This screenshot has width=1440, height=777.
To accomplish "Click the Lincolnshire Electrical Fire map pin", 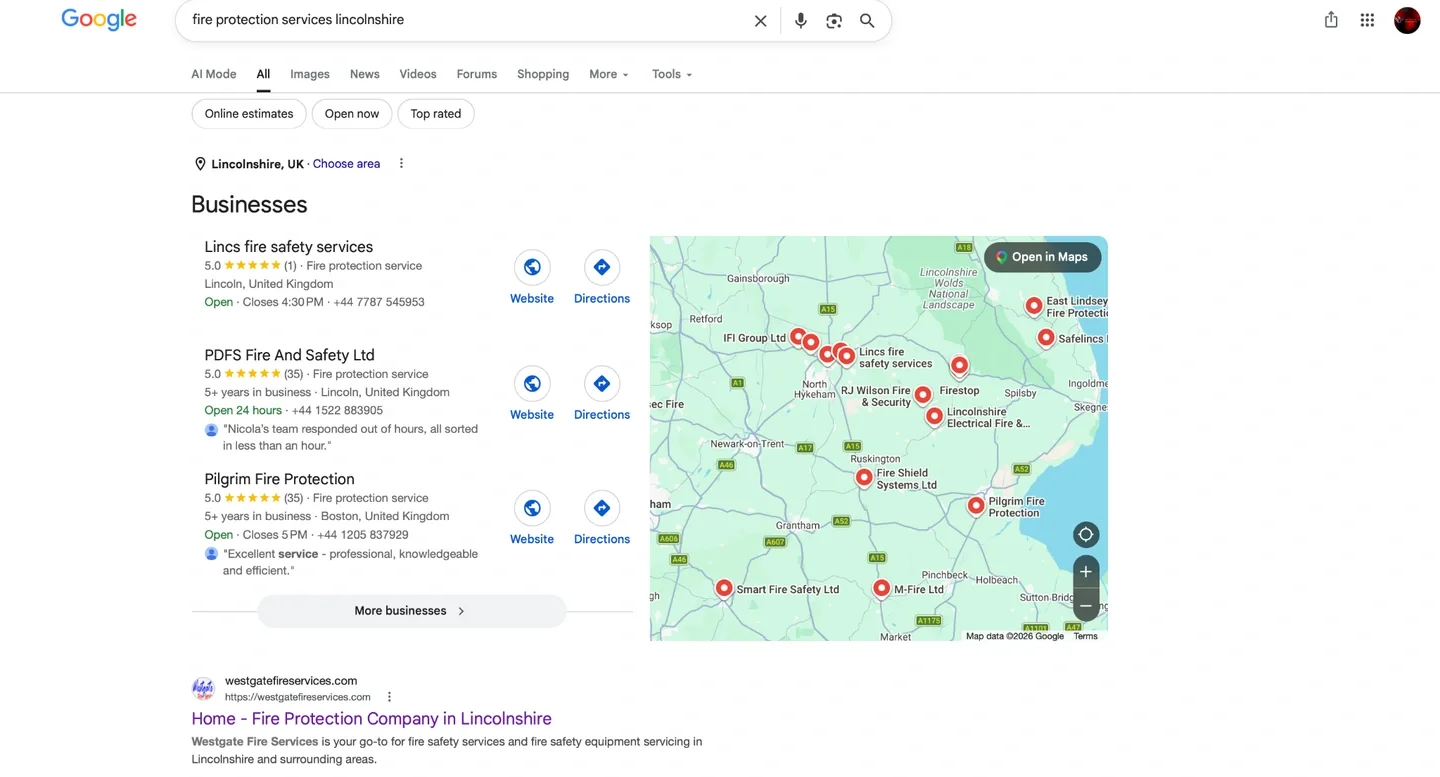I will pos(934,415).
